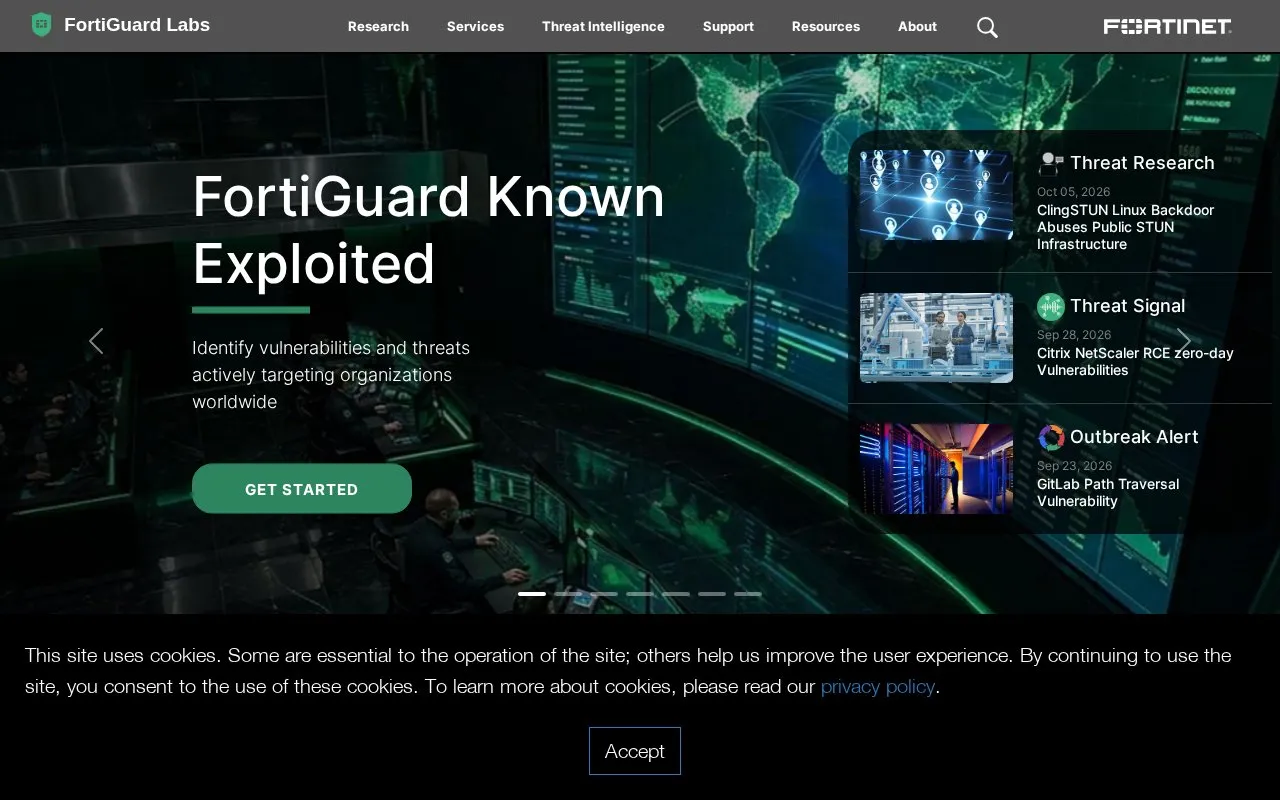Jump to the second carousel slide indicator
This screenshot has height=800, width=1280.
568,594
